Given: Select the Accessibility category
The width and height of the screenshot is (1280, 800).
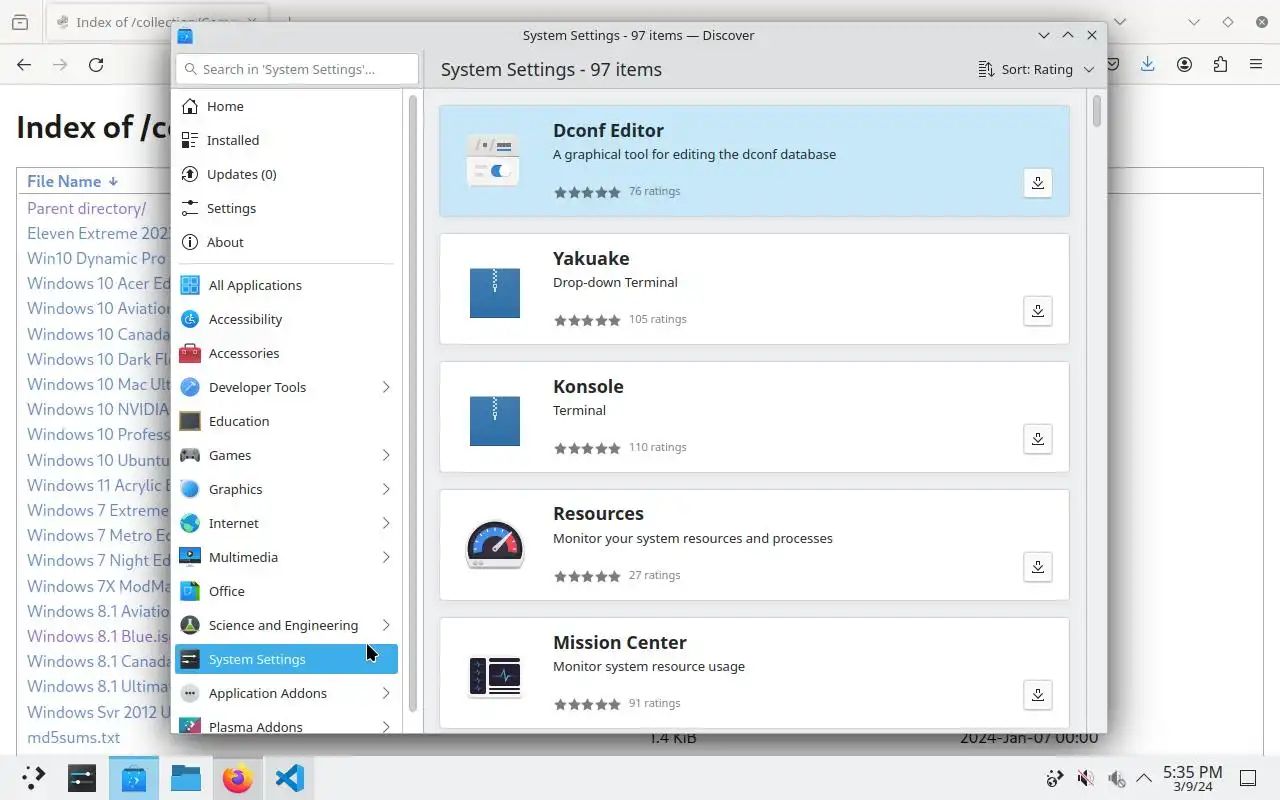Looking at the screenshot, I should tap(287, 319).
